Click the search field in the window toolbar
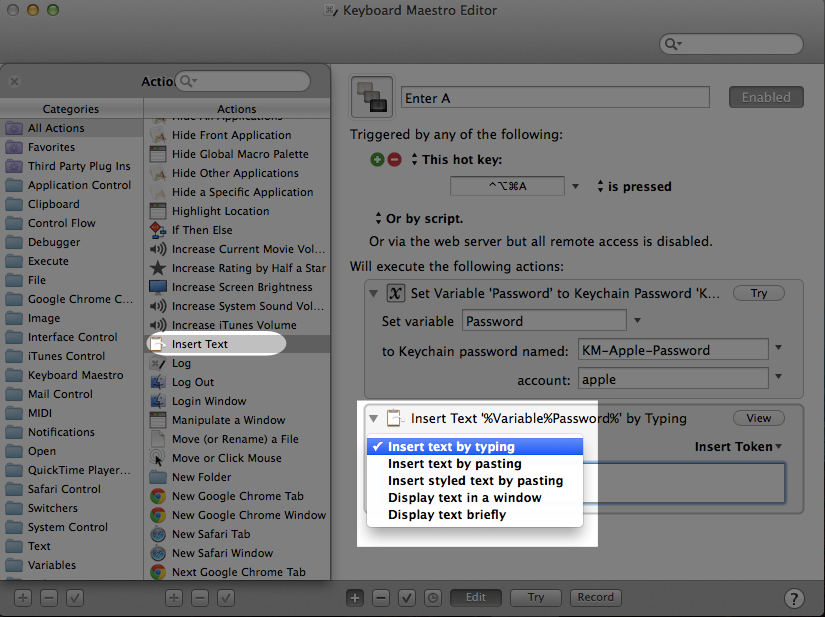825x617 pixels. point(731,44)
